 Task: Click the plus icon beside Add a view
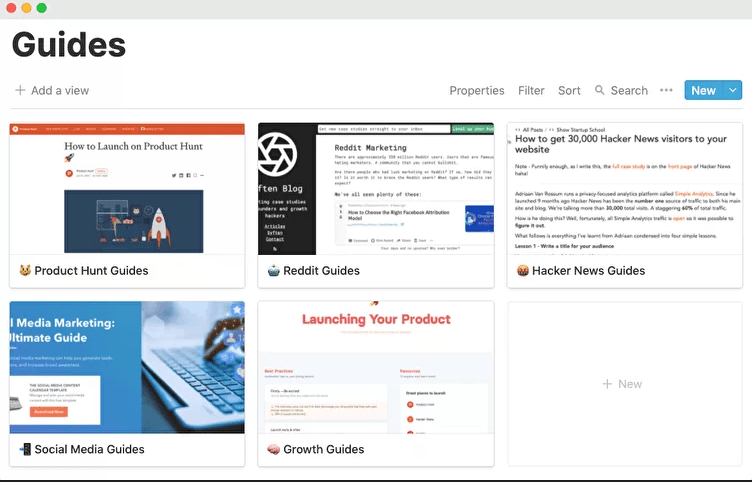(20, 90)
